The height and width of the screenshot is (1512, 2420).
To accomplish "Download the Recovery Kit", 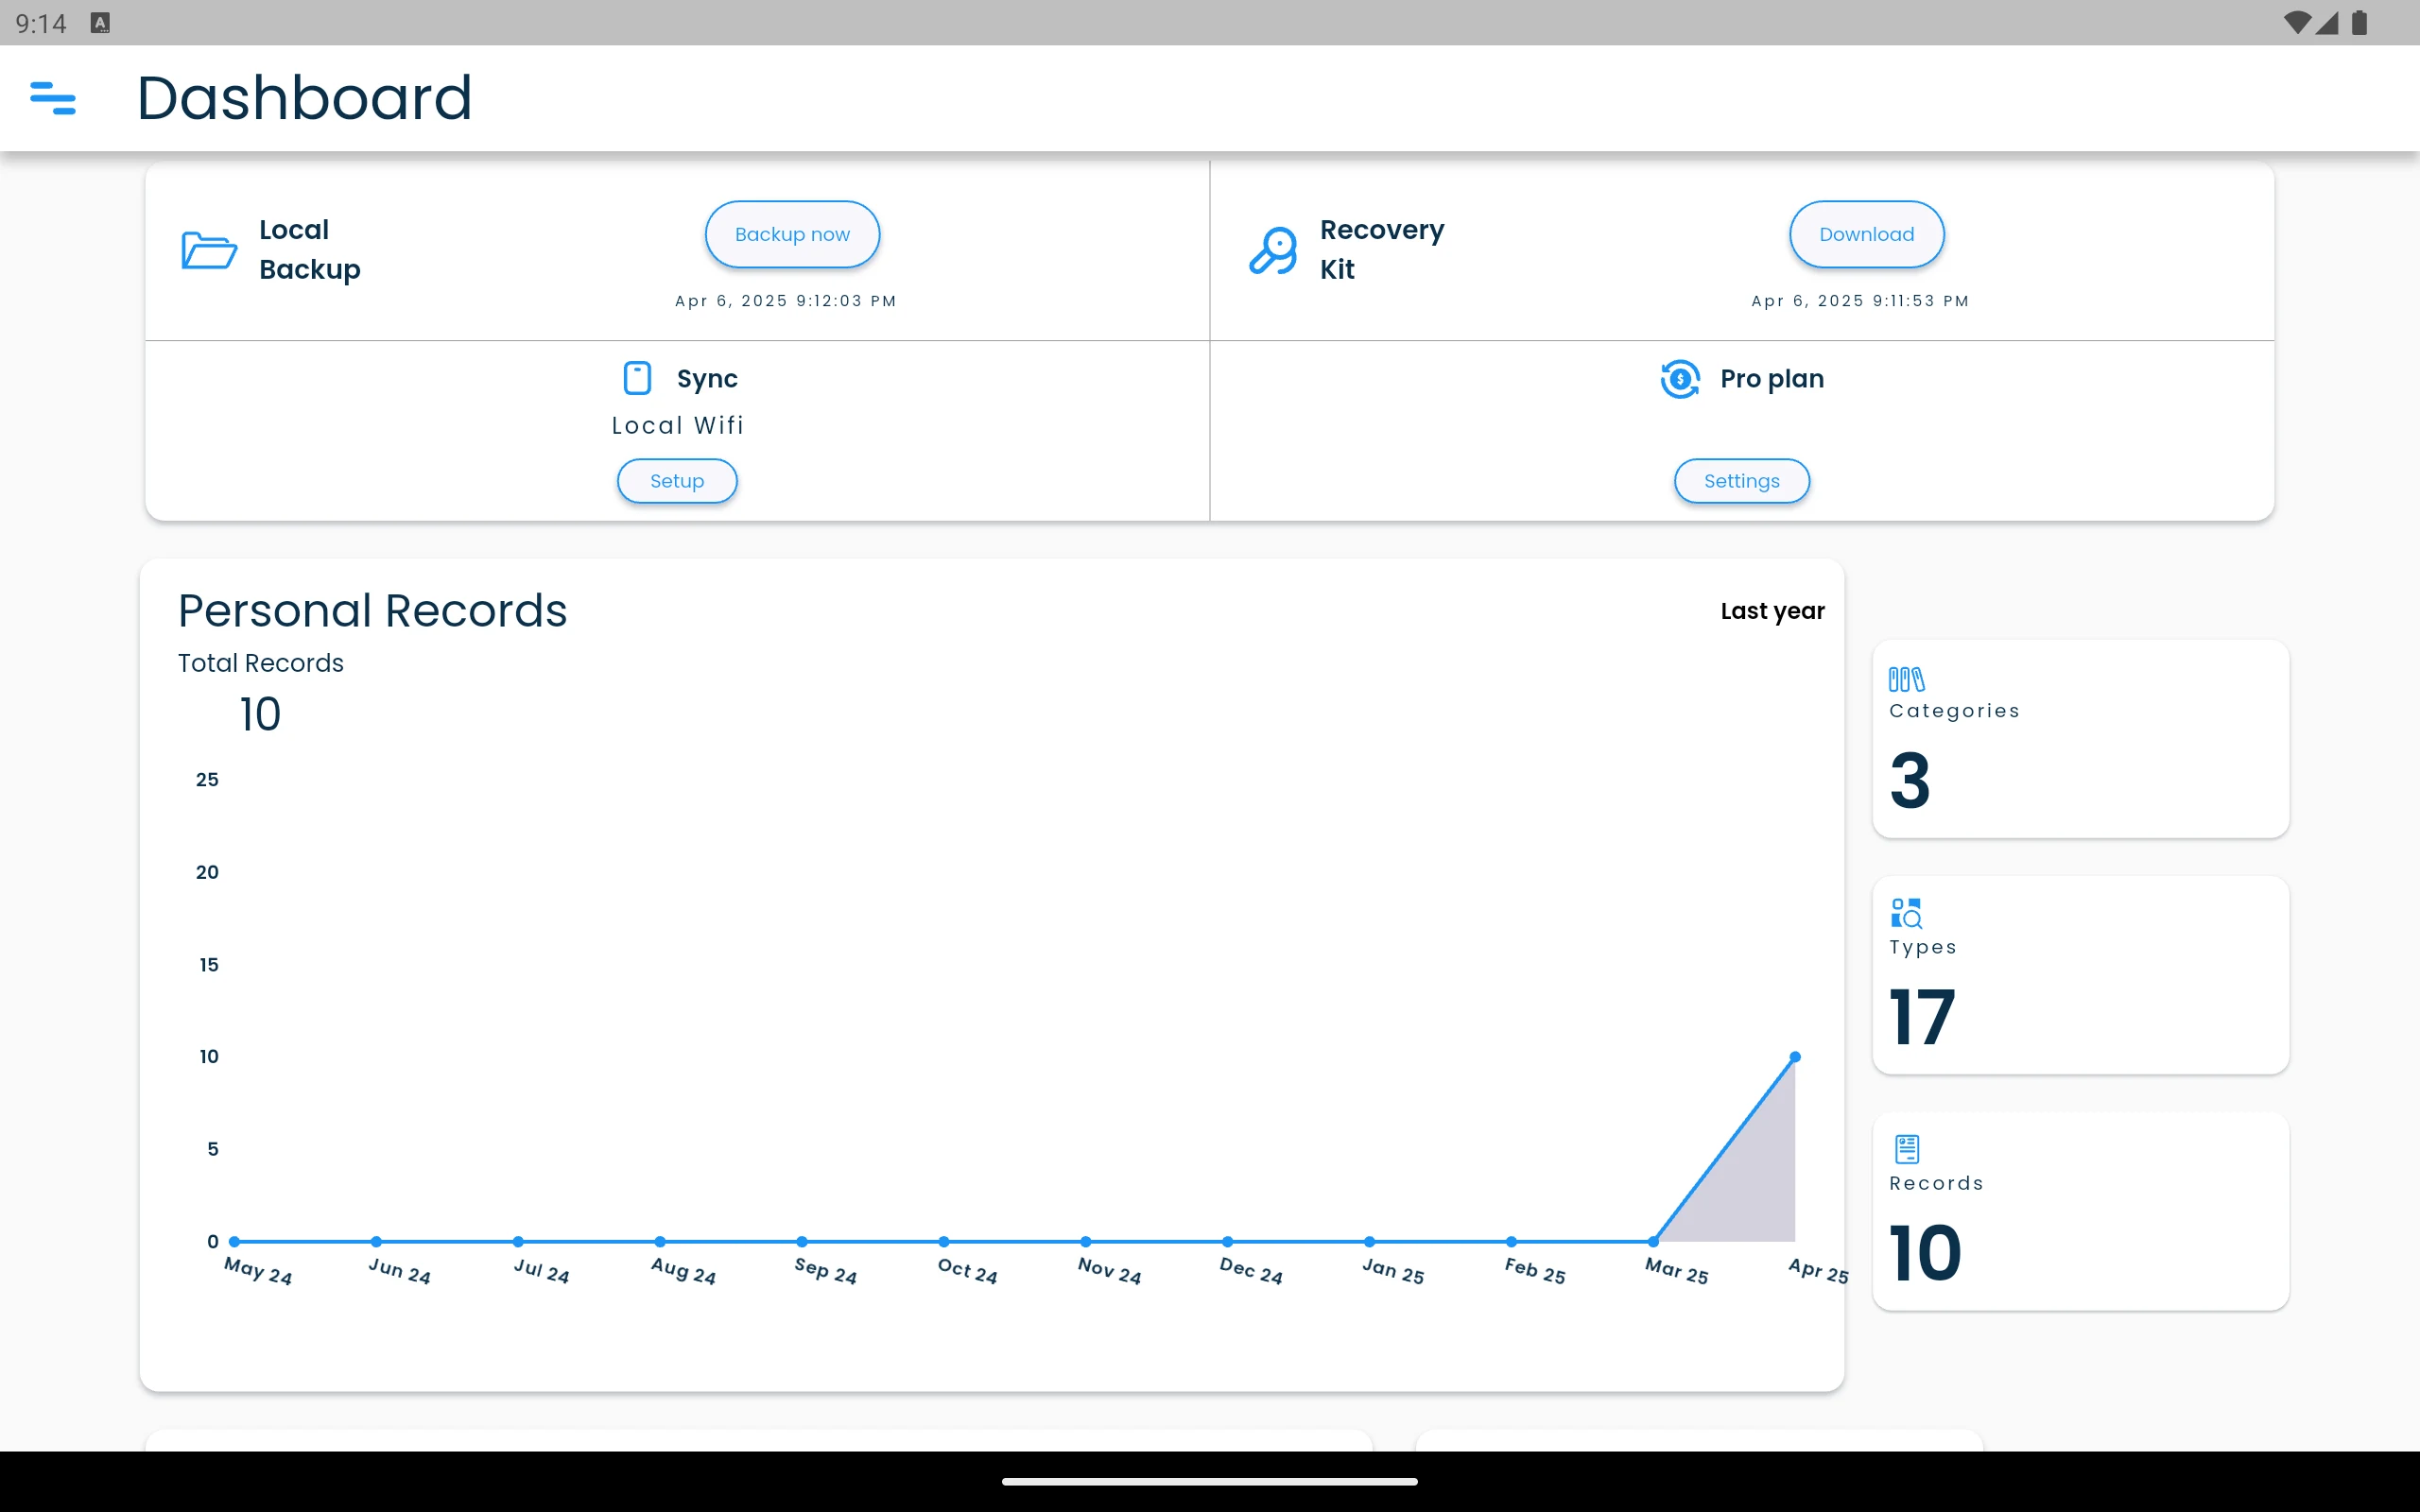I will (x=1866, y=234).
